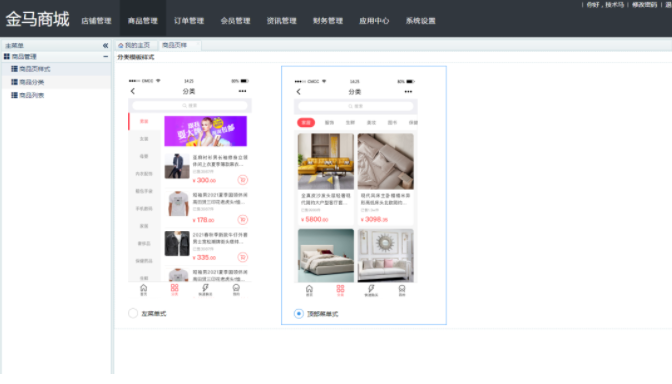
Task: Click the 修改密码 link at top right
Action: click(645, 5)
